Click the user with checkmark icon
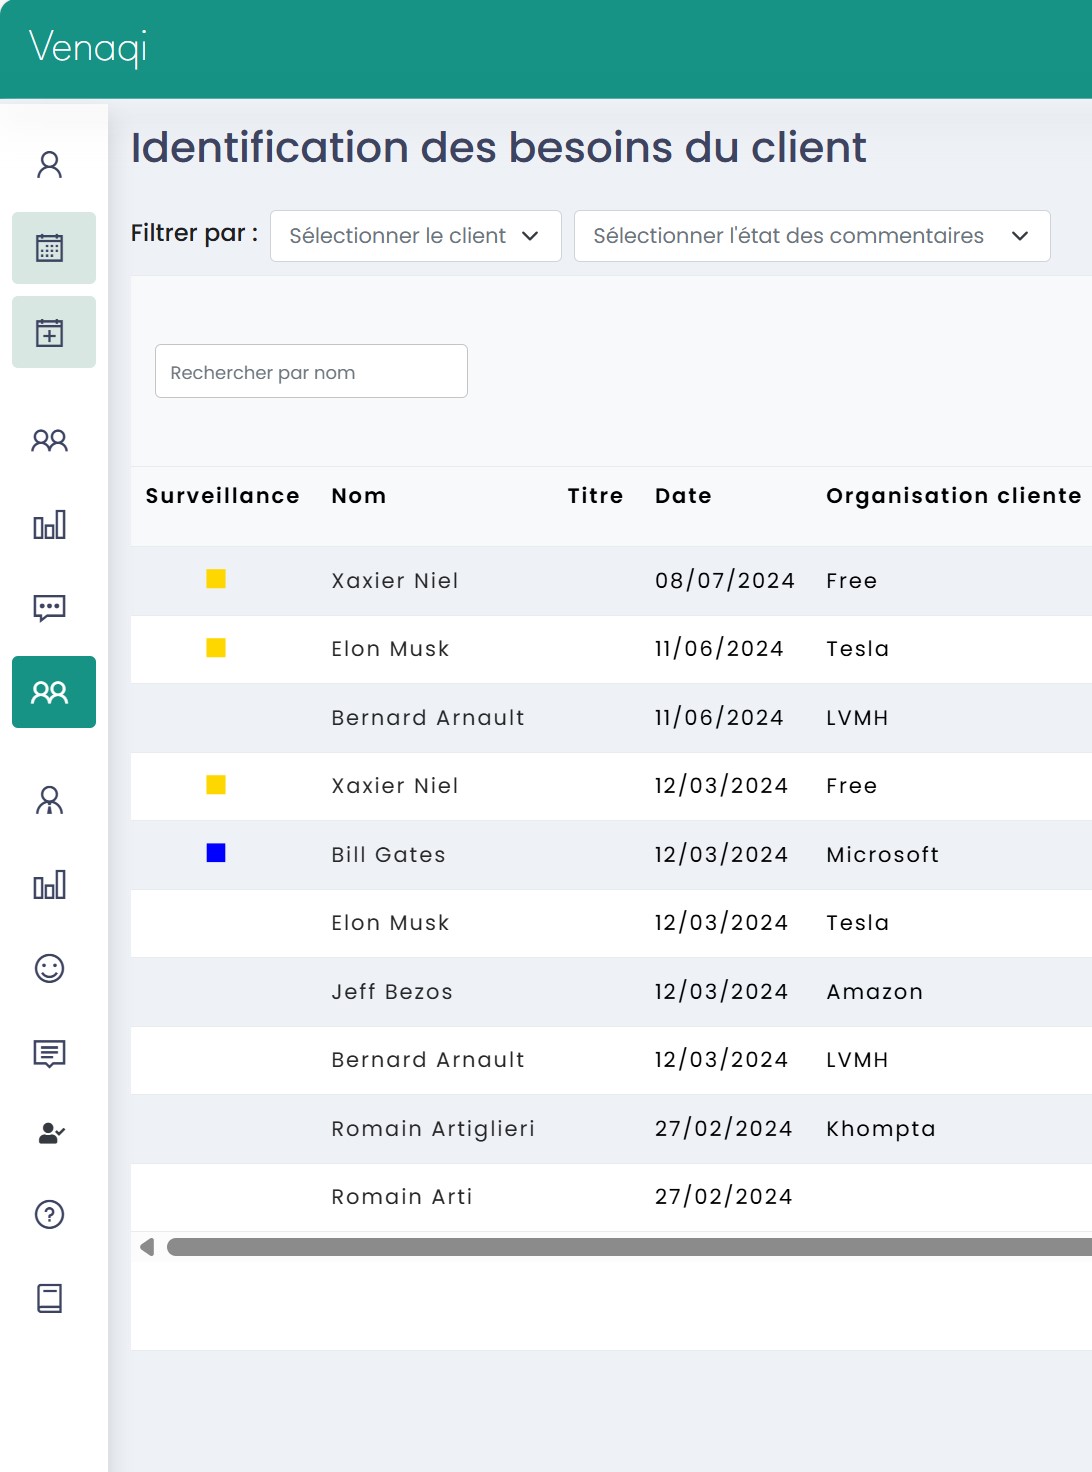1092x1472 pixels. 50,1133
